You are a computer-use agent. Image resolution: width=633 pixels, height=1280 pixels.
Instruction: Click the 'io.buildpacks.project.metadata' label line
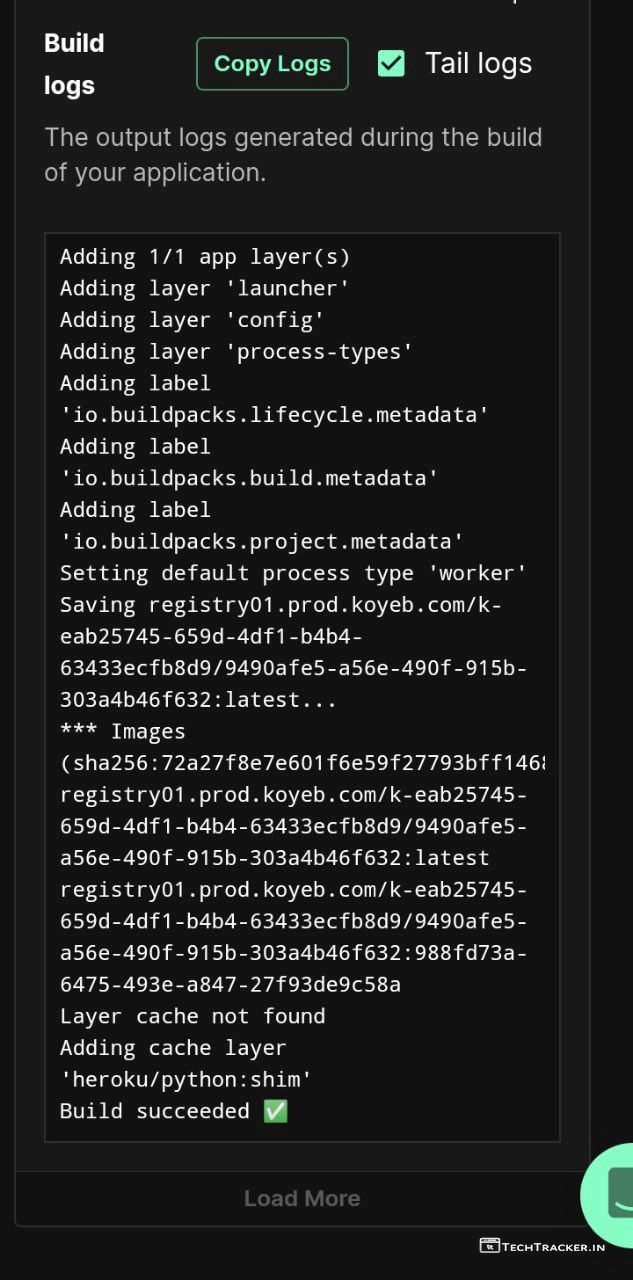point(261,542)
